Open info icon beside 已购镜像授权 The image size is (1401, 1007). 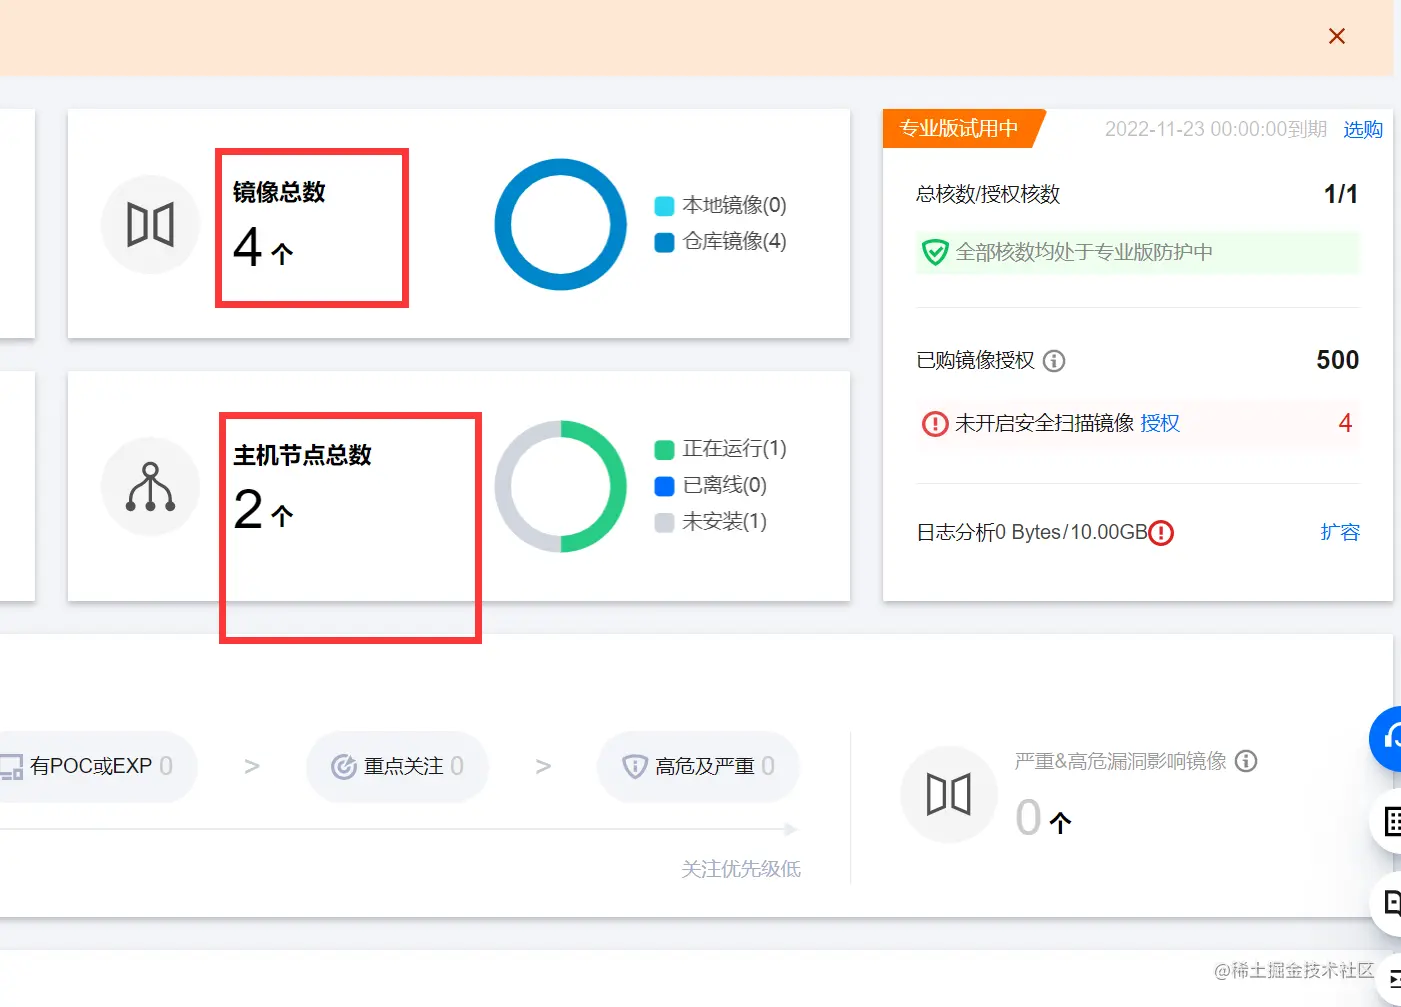1054,361
